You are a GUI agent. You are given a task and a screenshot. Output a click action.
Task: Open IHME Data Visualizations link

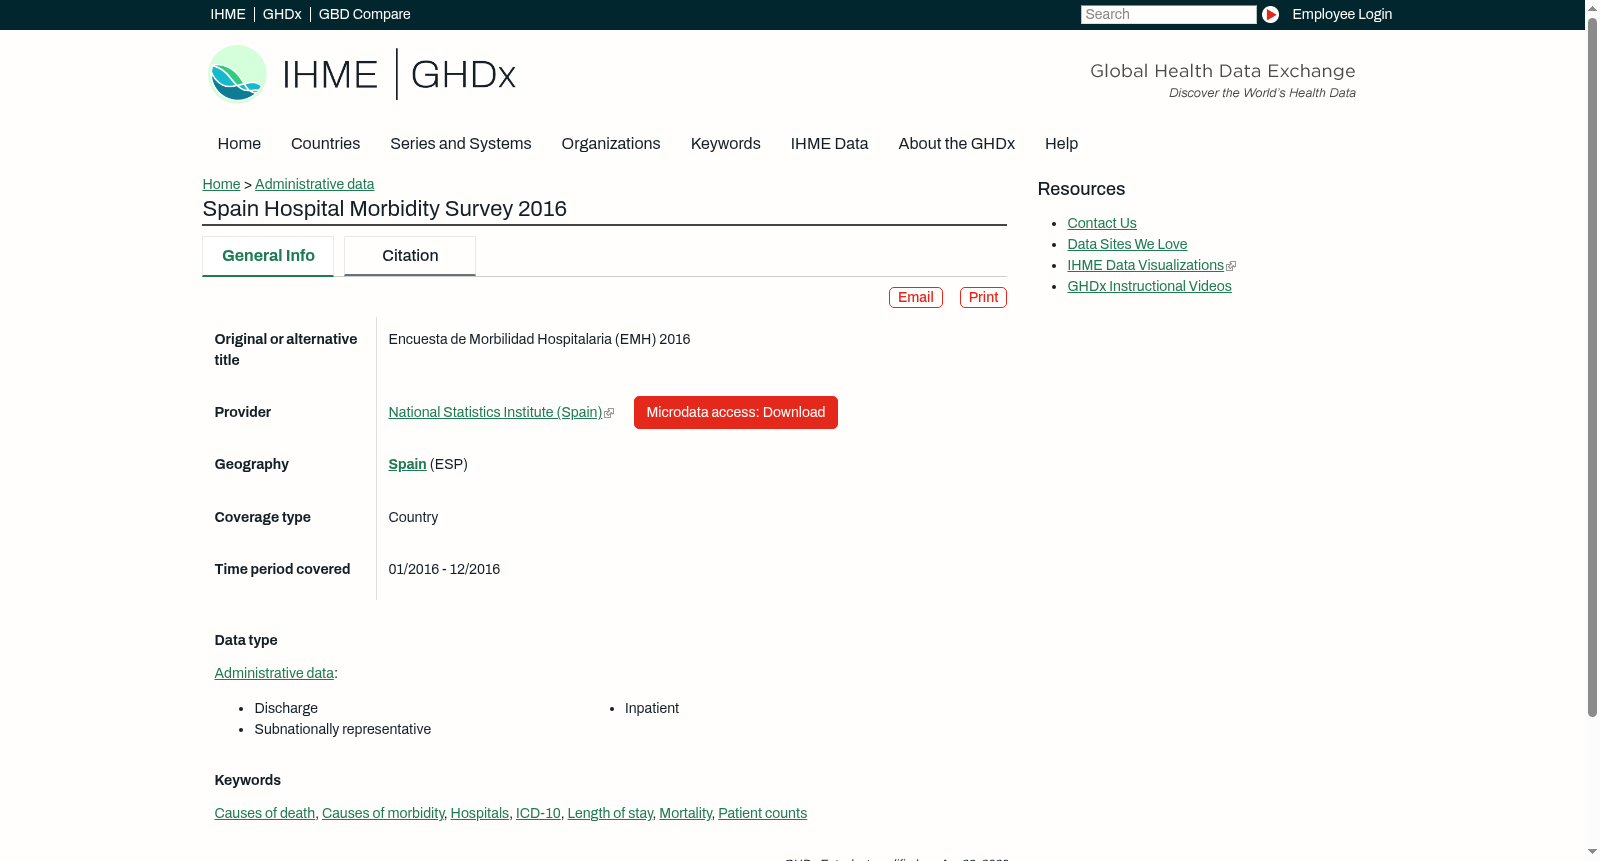point(1145,265)
